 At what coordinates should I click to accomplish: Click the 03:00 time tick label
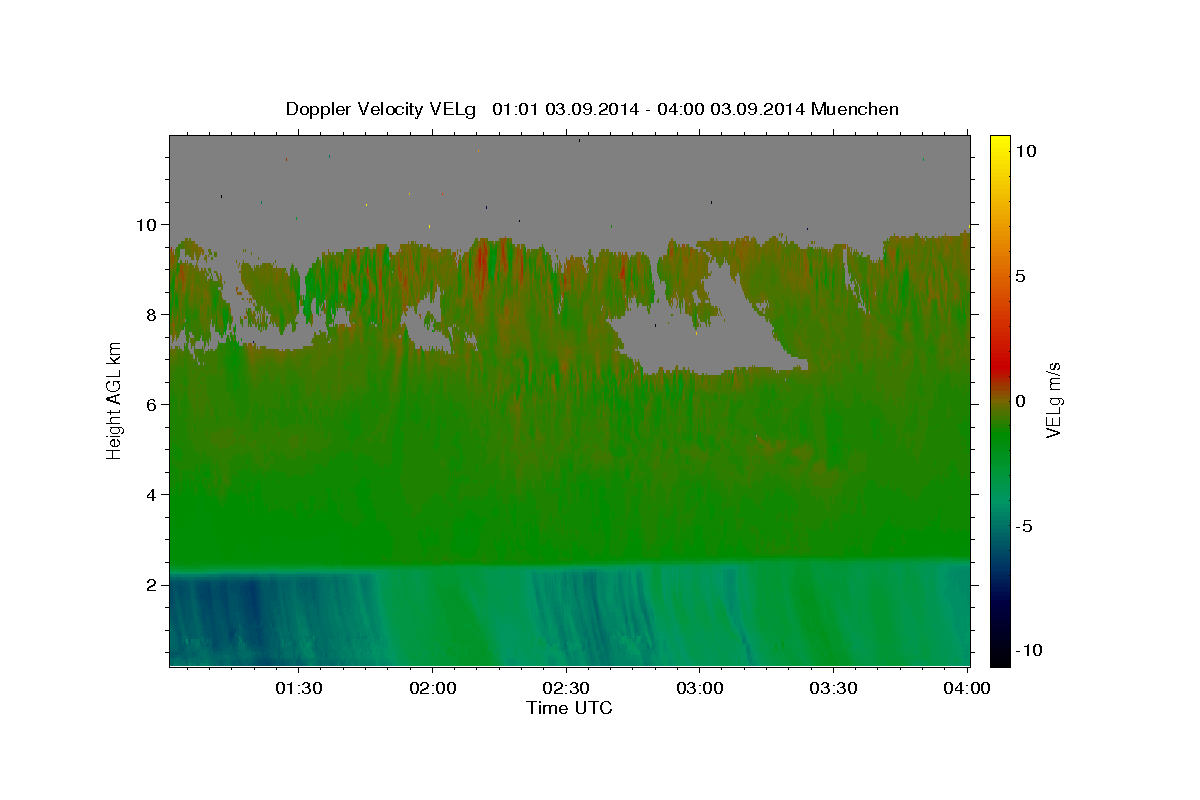(x=699, y=689)
